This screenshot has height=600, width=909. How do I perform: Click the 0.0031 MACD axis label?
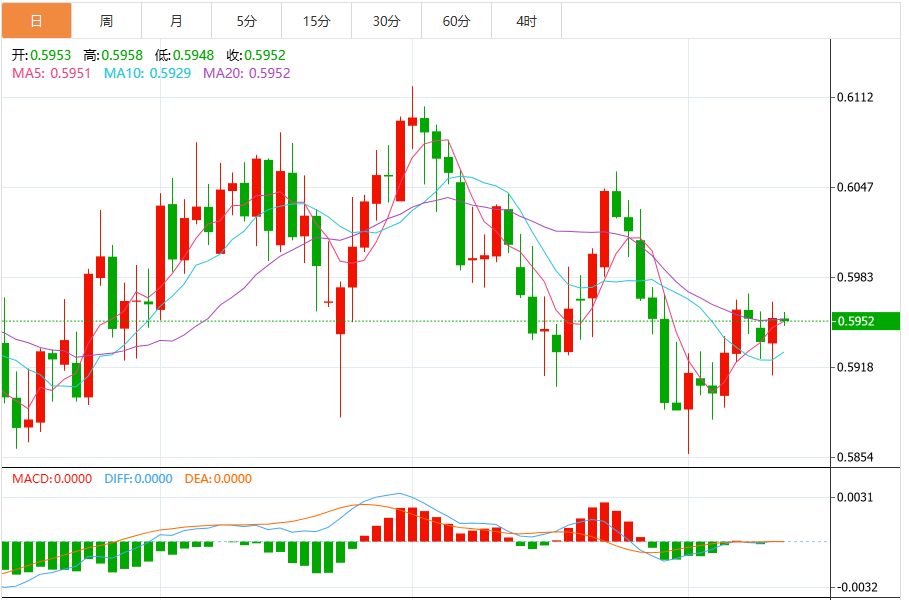pos(855,497)
